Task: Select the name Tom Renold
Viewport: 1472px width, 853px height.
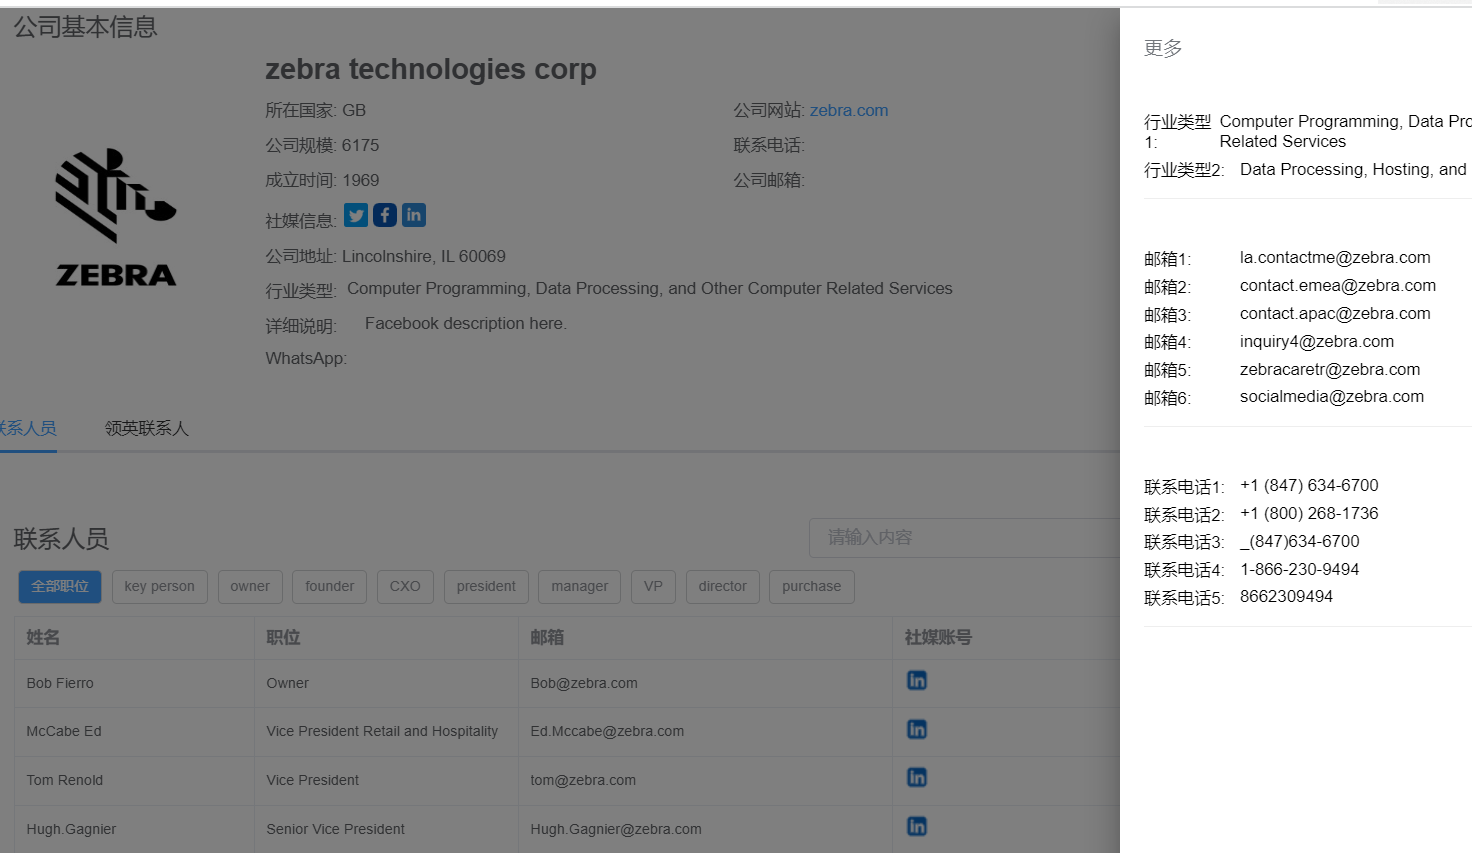Action: click(65, 780)
